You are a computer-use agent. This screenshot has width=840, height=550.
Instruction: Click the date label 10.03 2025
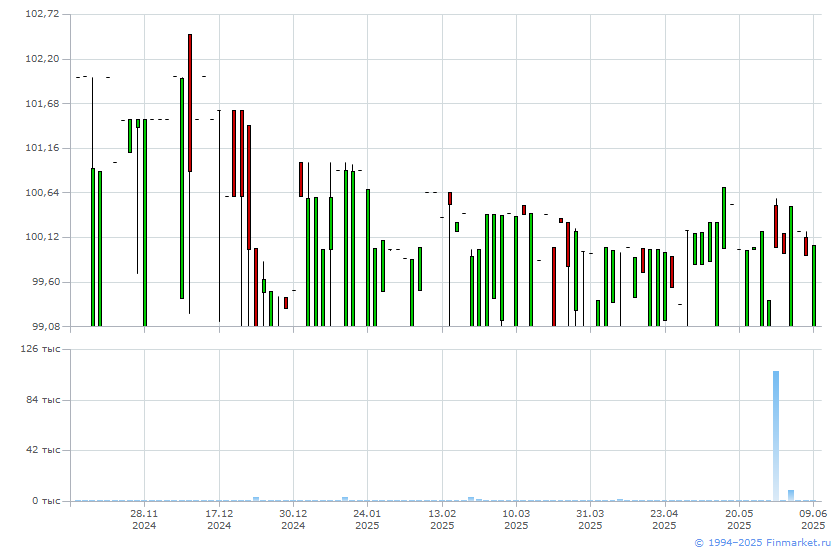coord(516,519)
